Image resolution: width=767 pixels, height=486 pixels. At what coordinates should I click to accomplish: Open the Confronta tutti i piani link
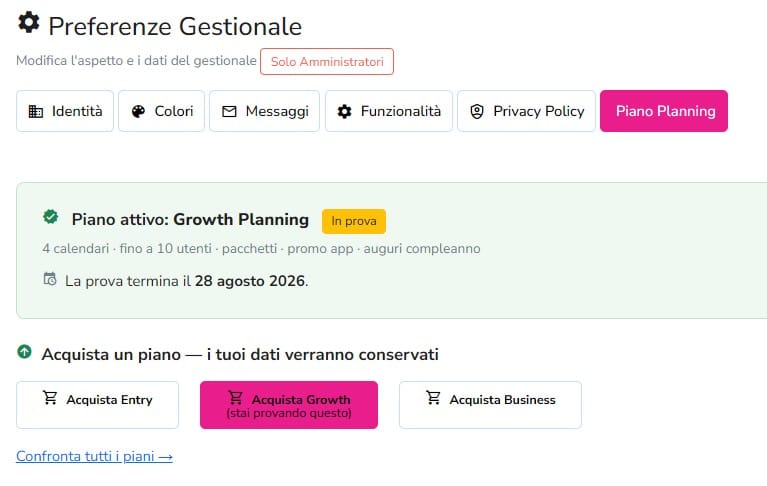(x=94, y=456)
